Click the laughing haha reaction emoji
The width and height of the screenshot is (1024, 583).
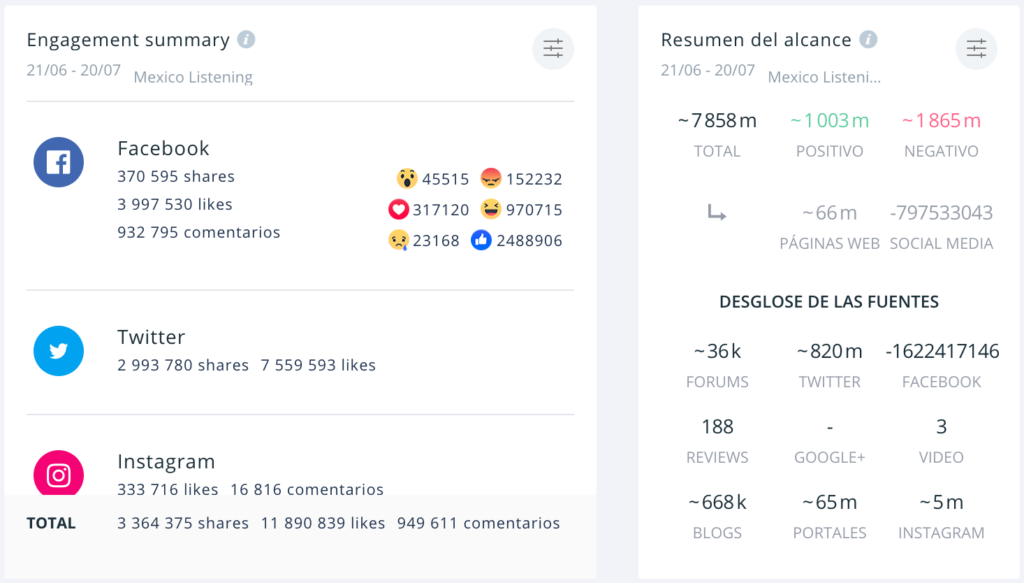491,210
